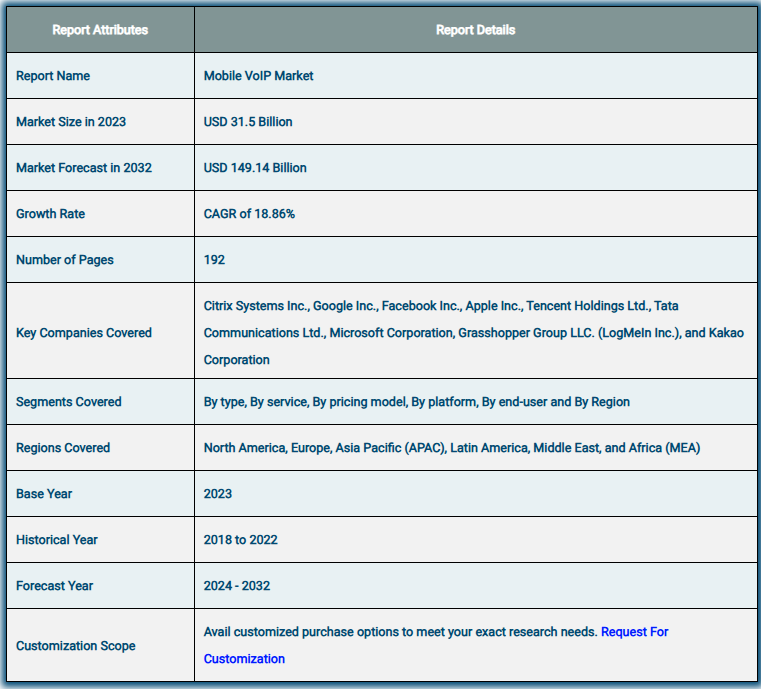Viewport: 761px width, 689px height.
Task: Click the 'CAGR of 18.86%' value
Action: tap(249, 214)
